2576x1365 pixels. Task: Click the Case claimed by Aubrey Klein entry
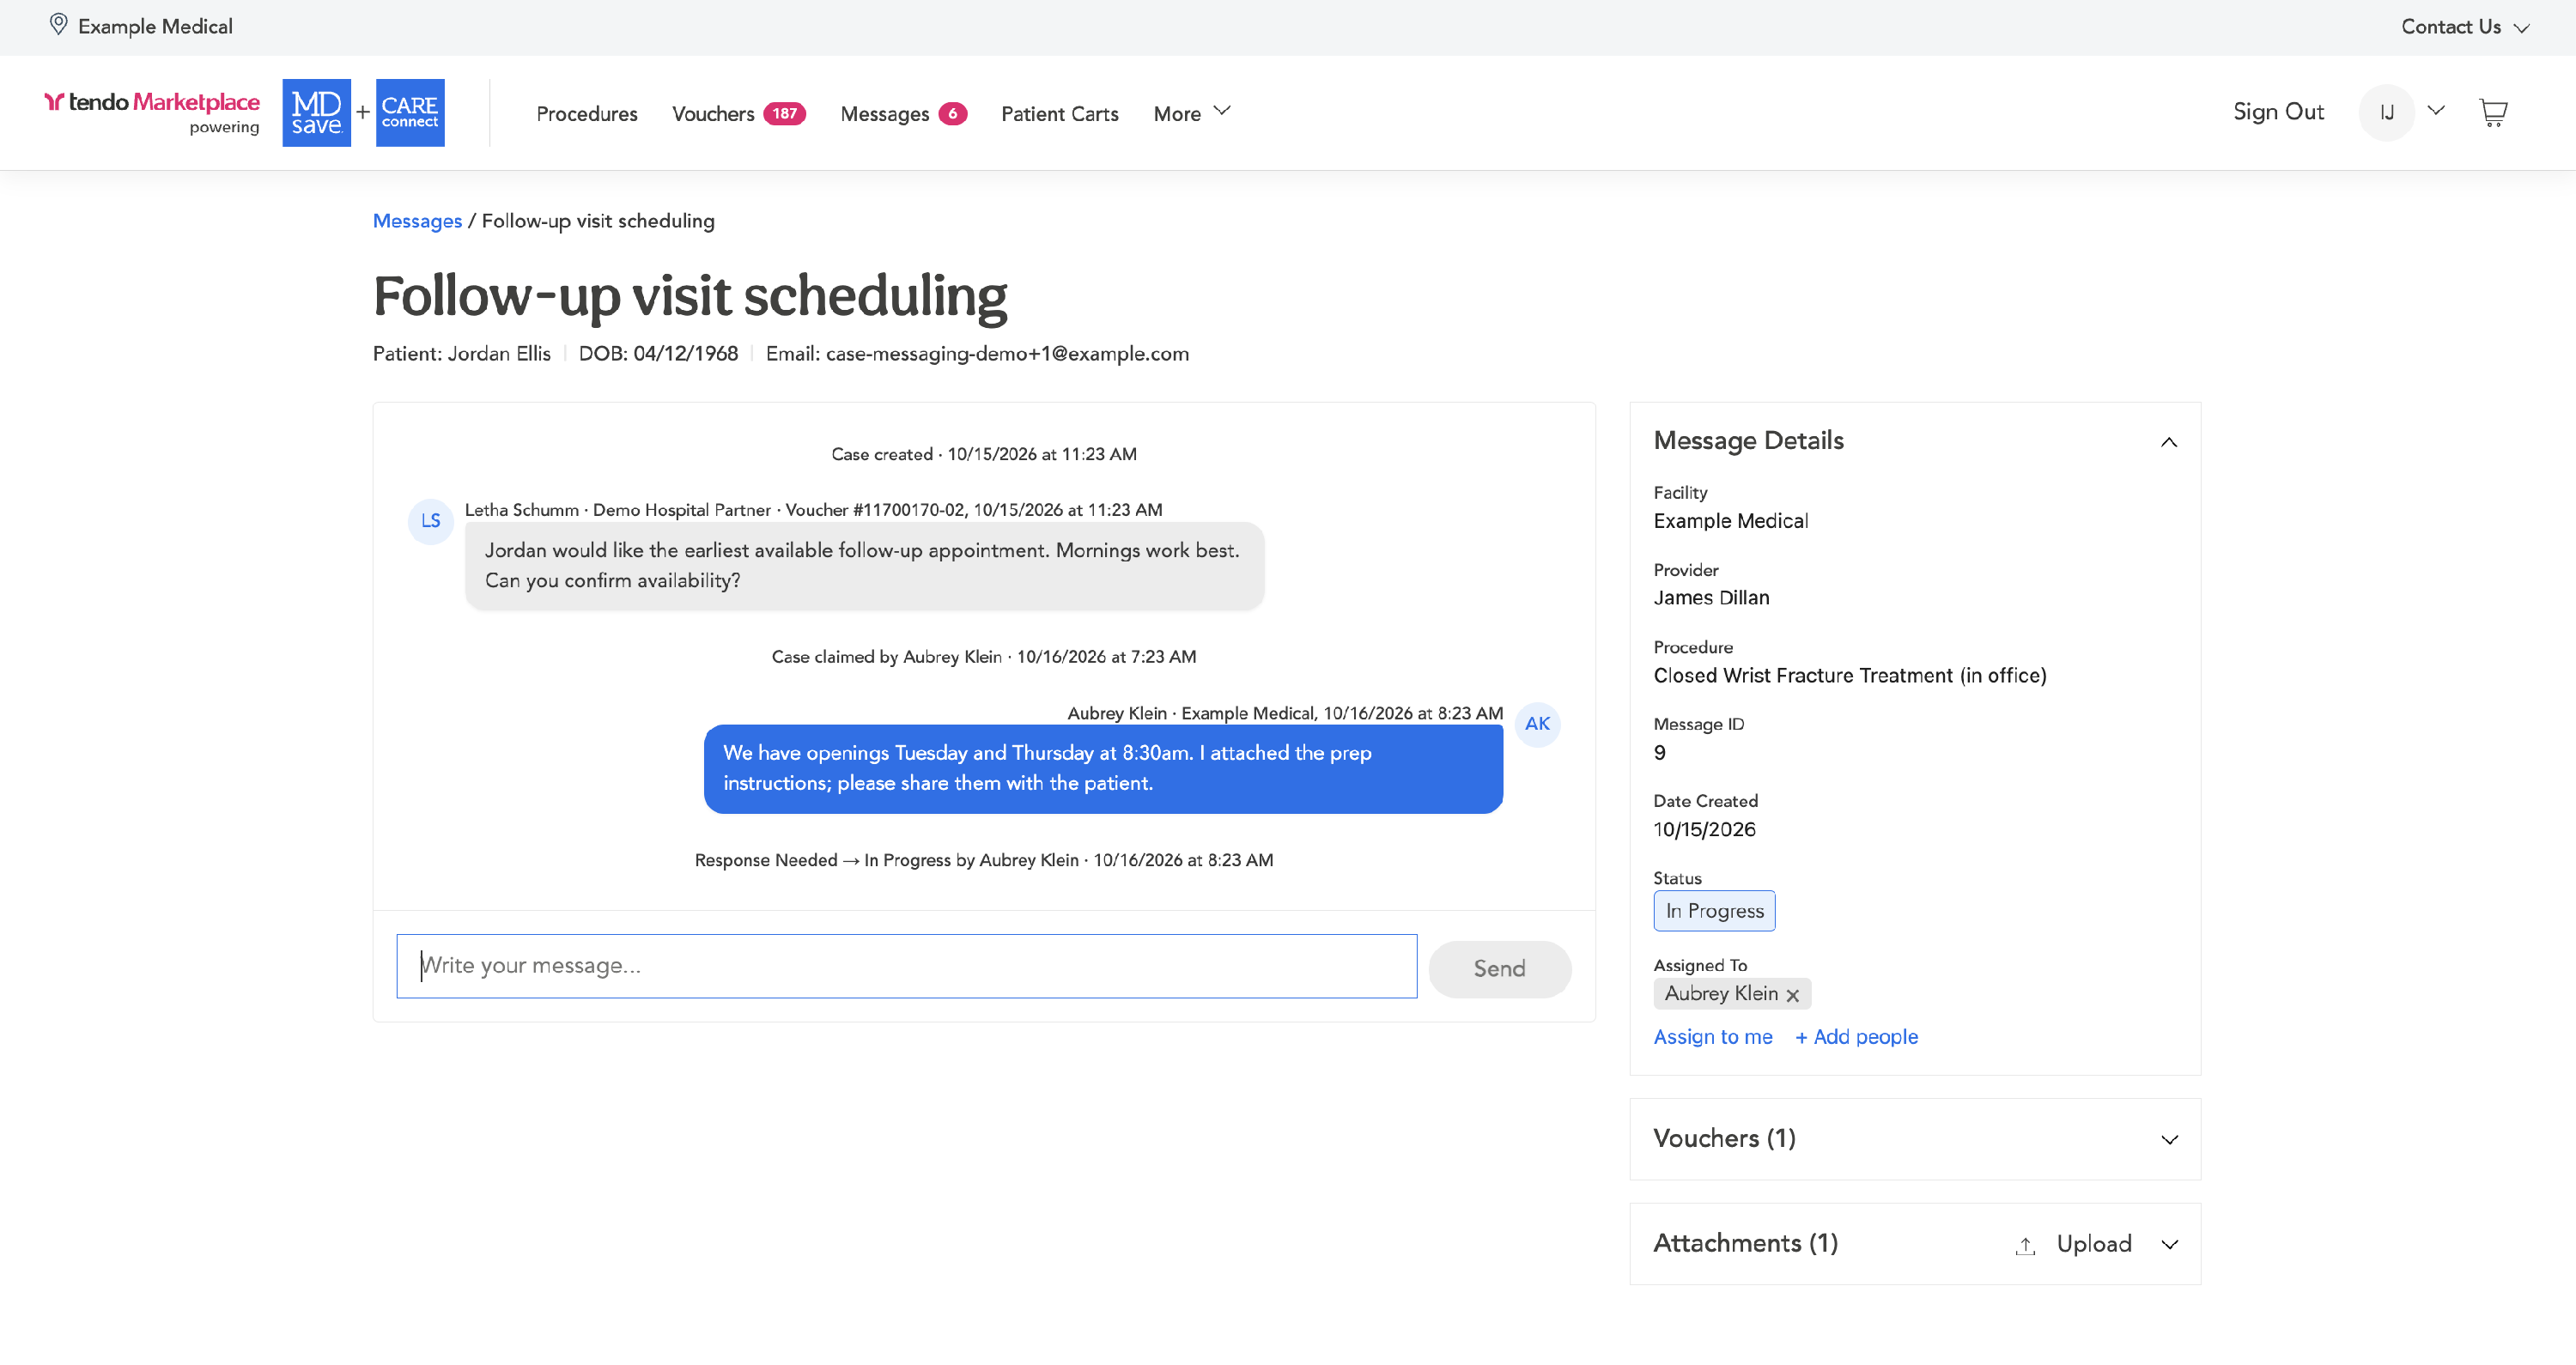[x=984, y=657]
